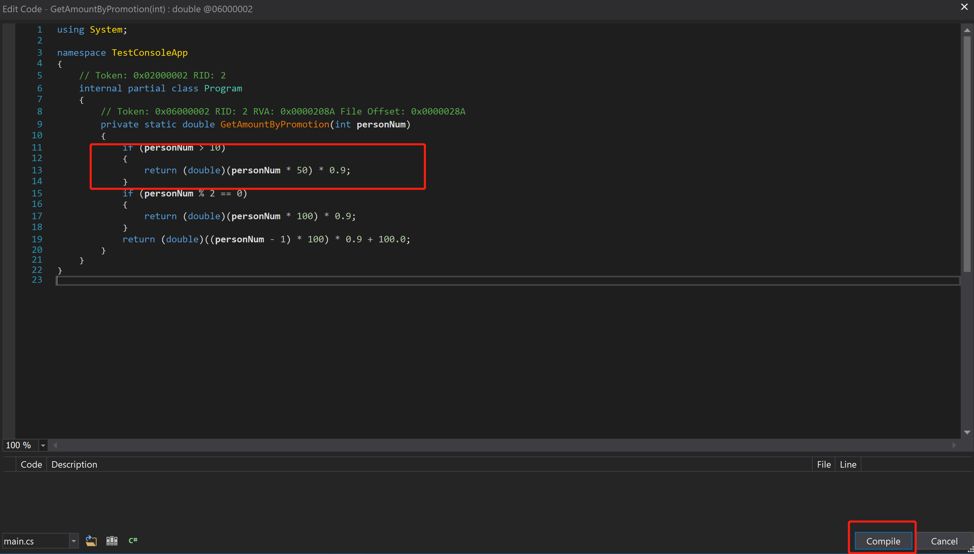974x554 pixels.
Task: Expand the main.cs file selector dropdown
Action: click(x=73, y=541)
